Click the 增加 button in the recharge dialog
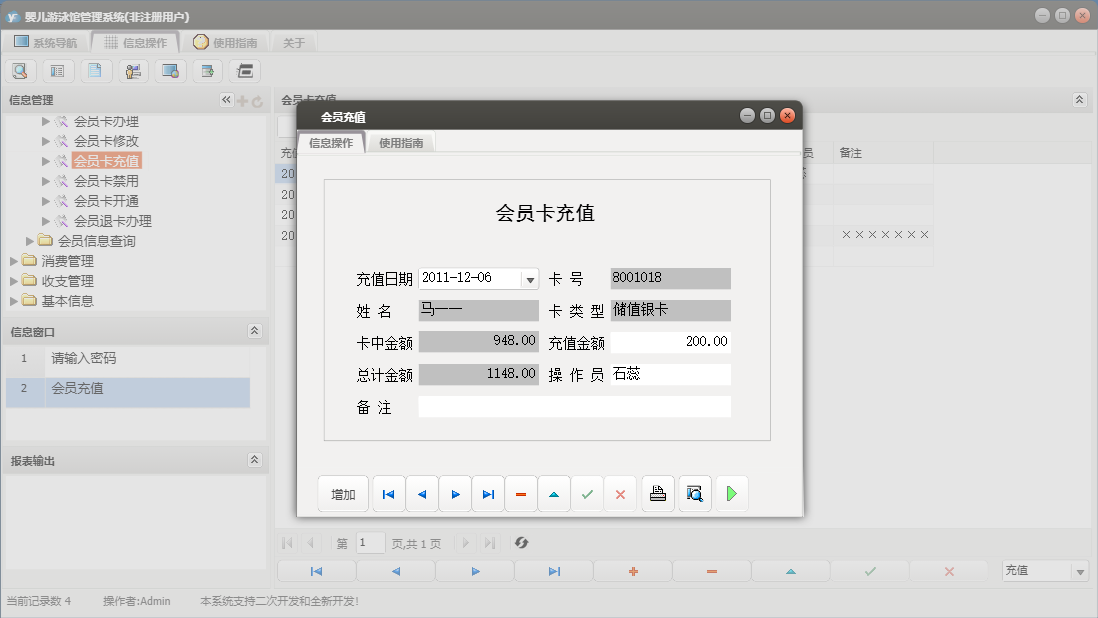 coord(343,493)
